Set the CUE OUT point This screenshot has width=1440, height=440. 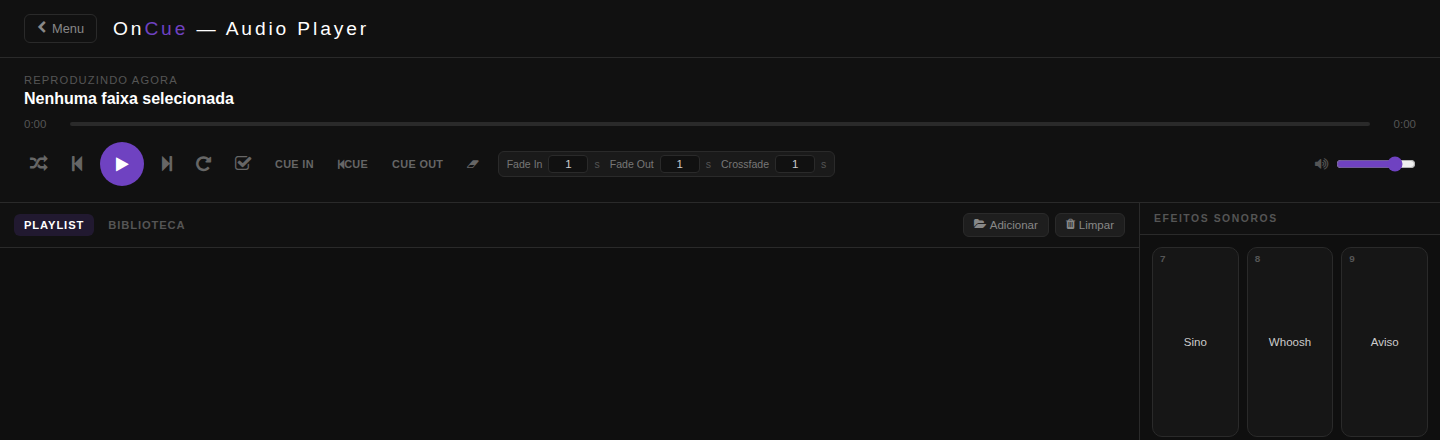[x=417, y=164]
